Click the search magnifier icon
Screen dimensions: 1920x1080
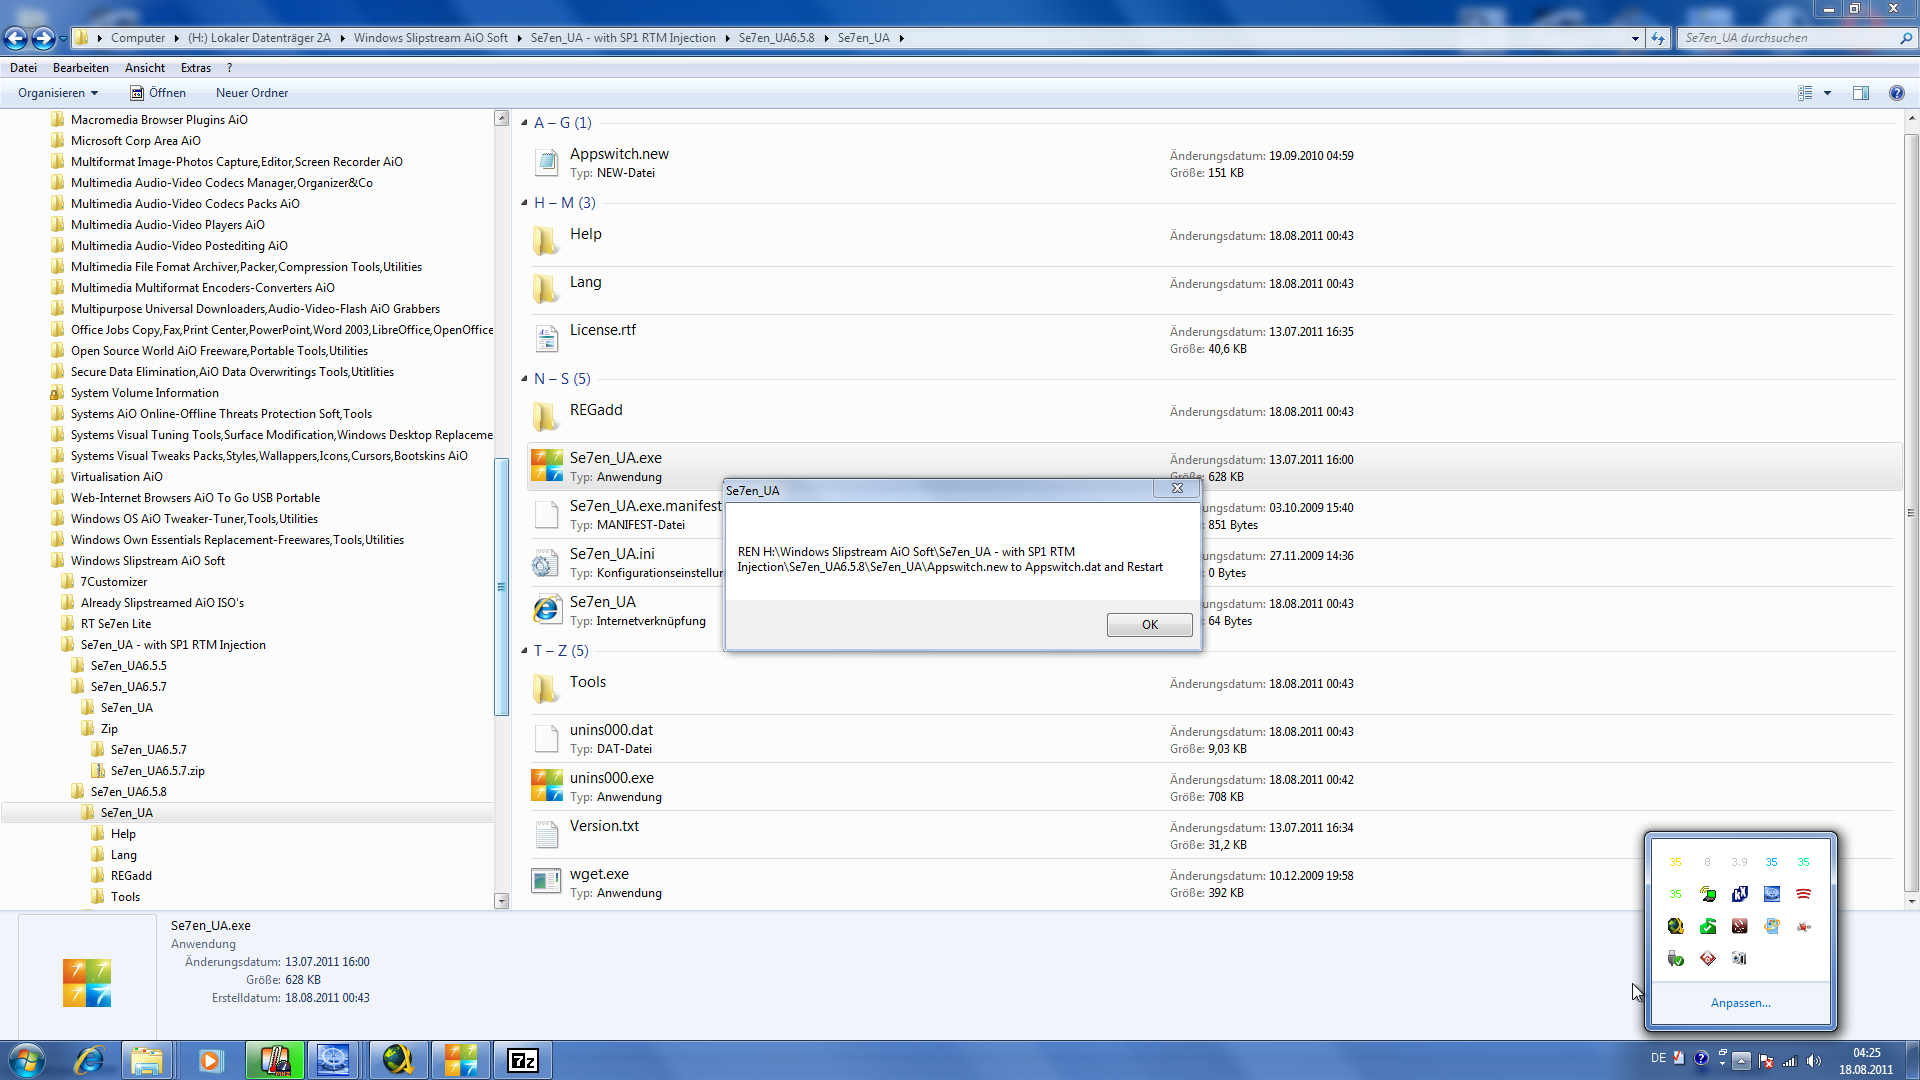coord(1906,38)
